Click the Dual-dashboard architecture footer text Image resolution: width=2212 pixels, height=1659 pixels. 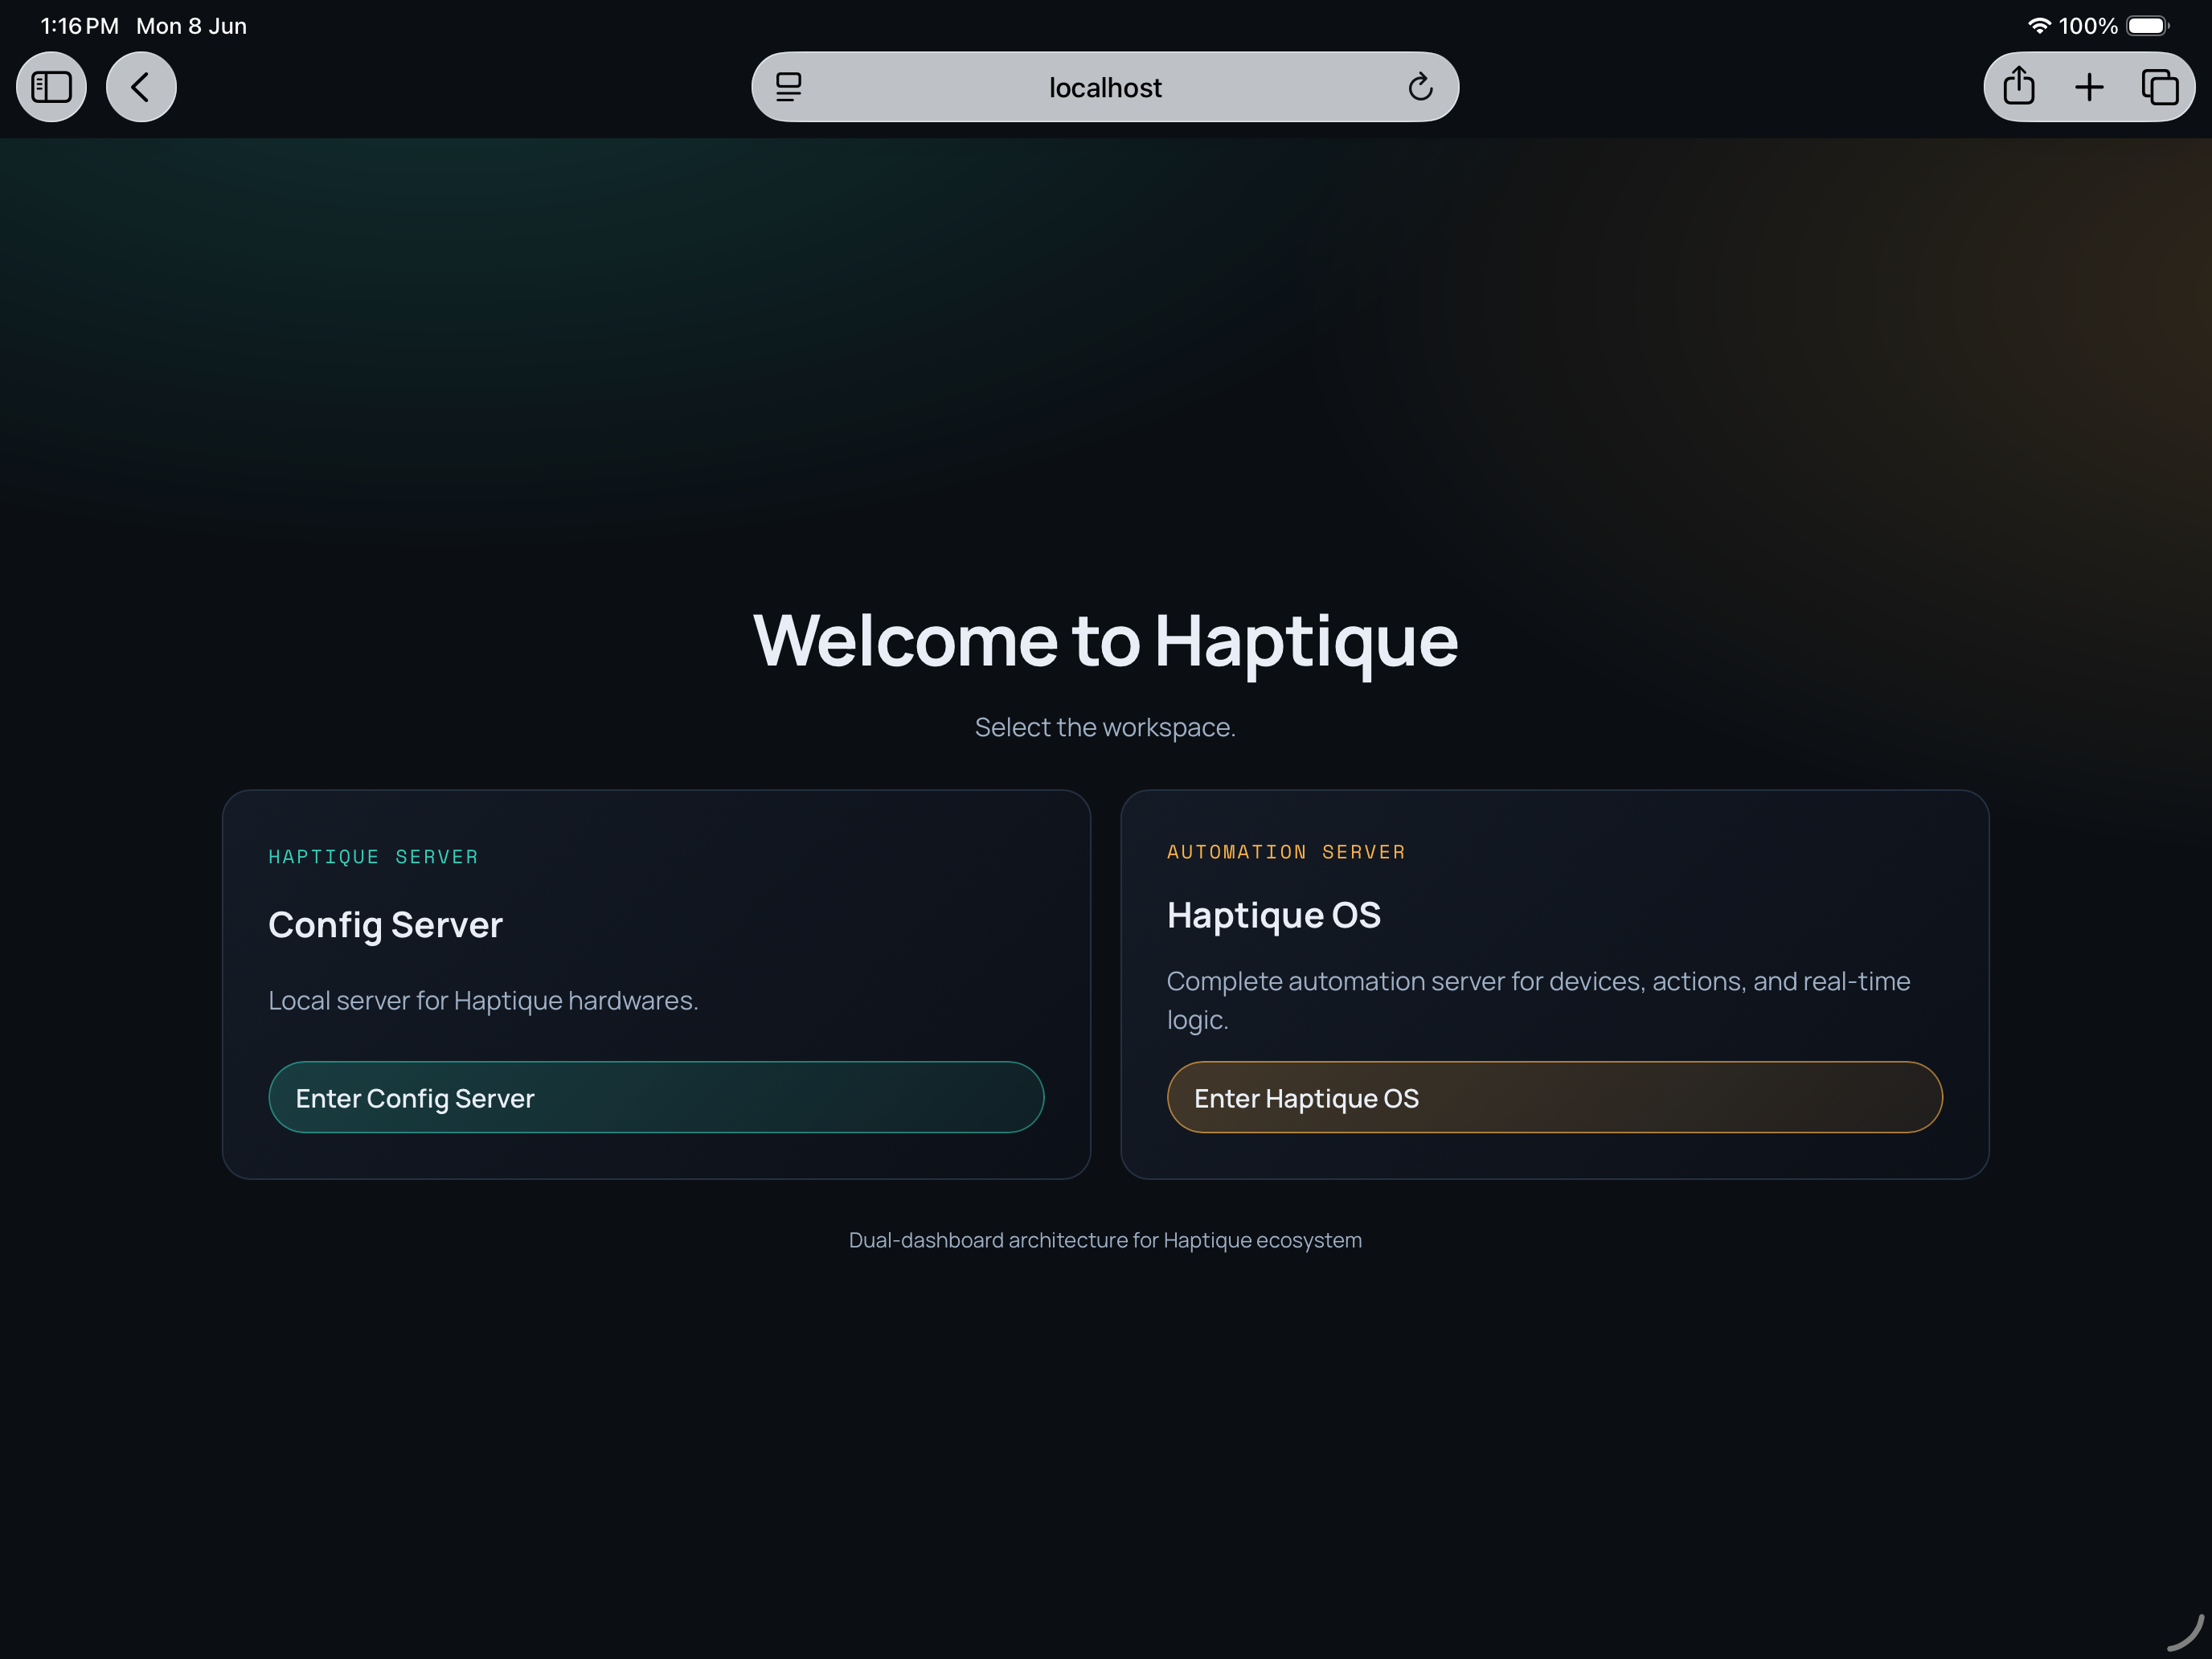(1105, 1240)
